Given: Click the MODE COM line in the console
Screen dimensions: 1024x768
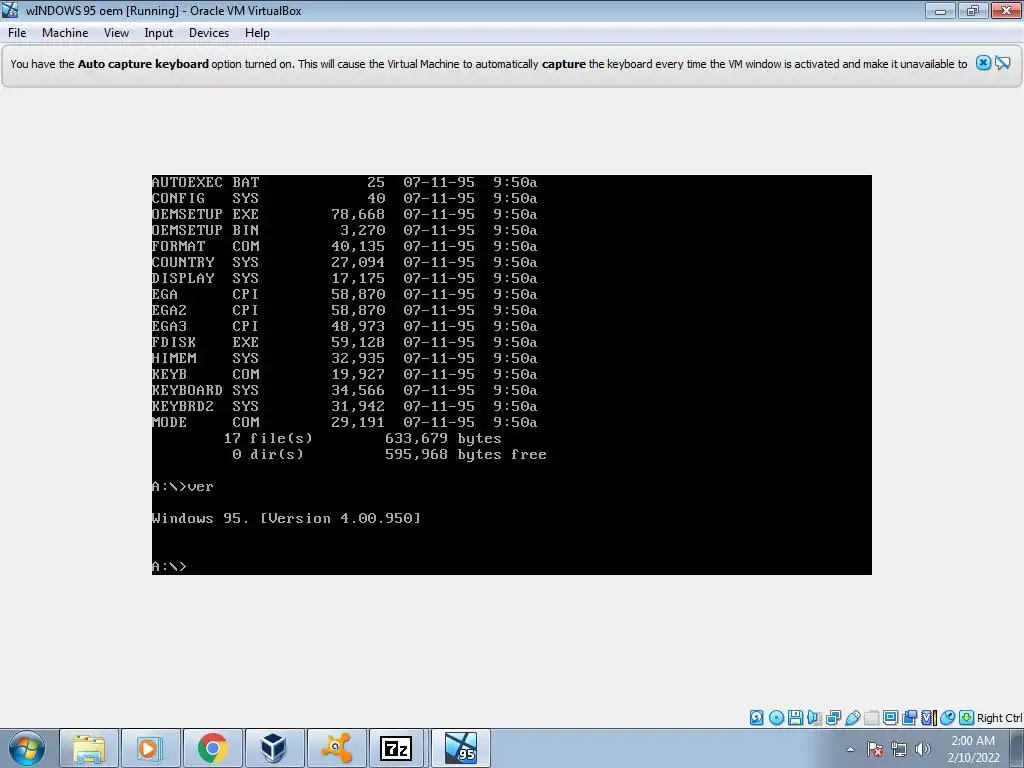Looking at the screenshot, I should click(344, 422).
